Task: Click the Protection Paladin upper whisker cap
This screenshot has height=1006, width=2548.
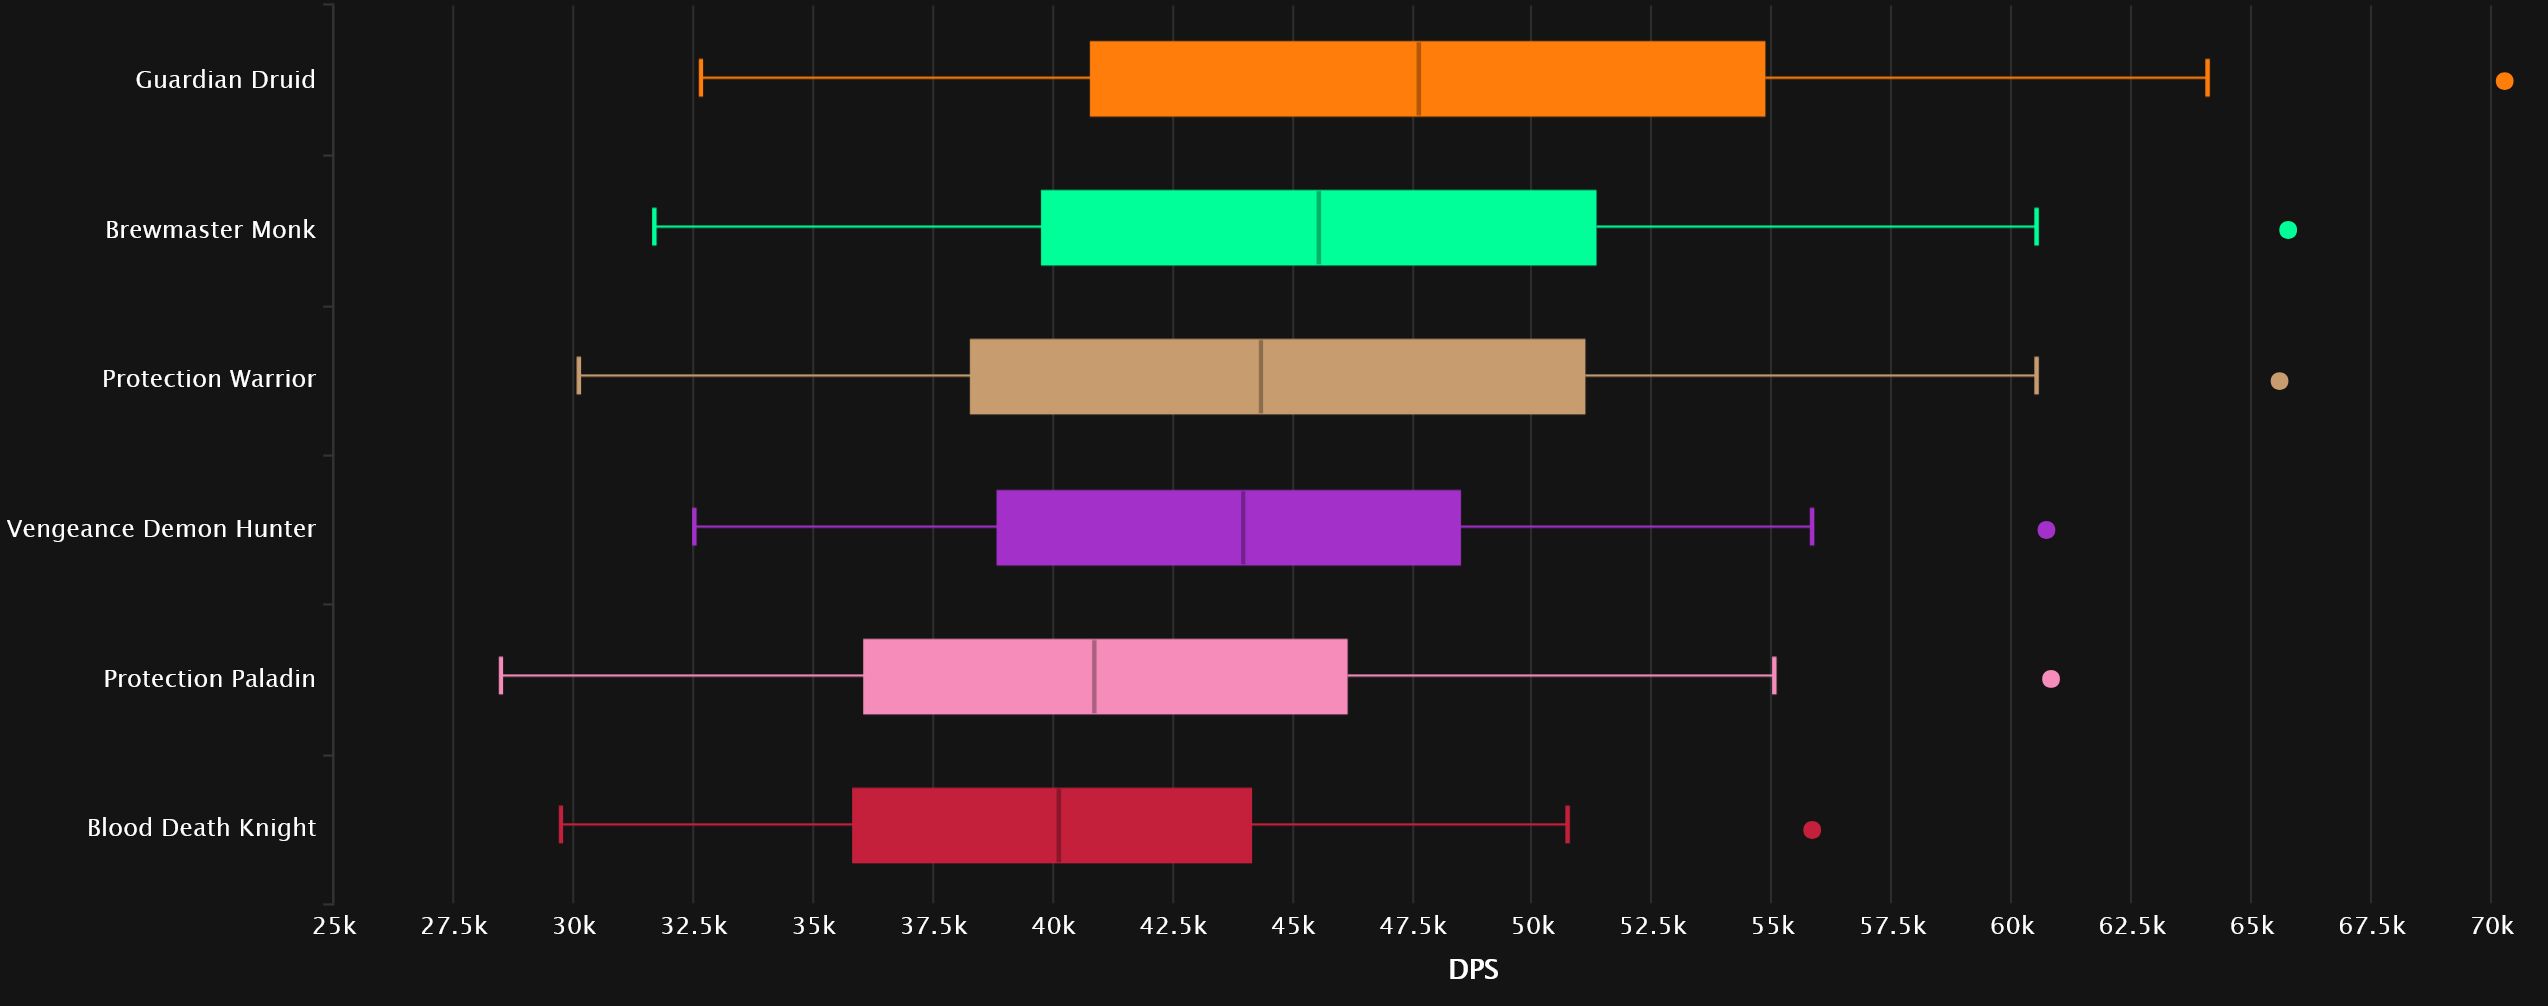Action: pos(1774,676)
